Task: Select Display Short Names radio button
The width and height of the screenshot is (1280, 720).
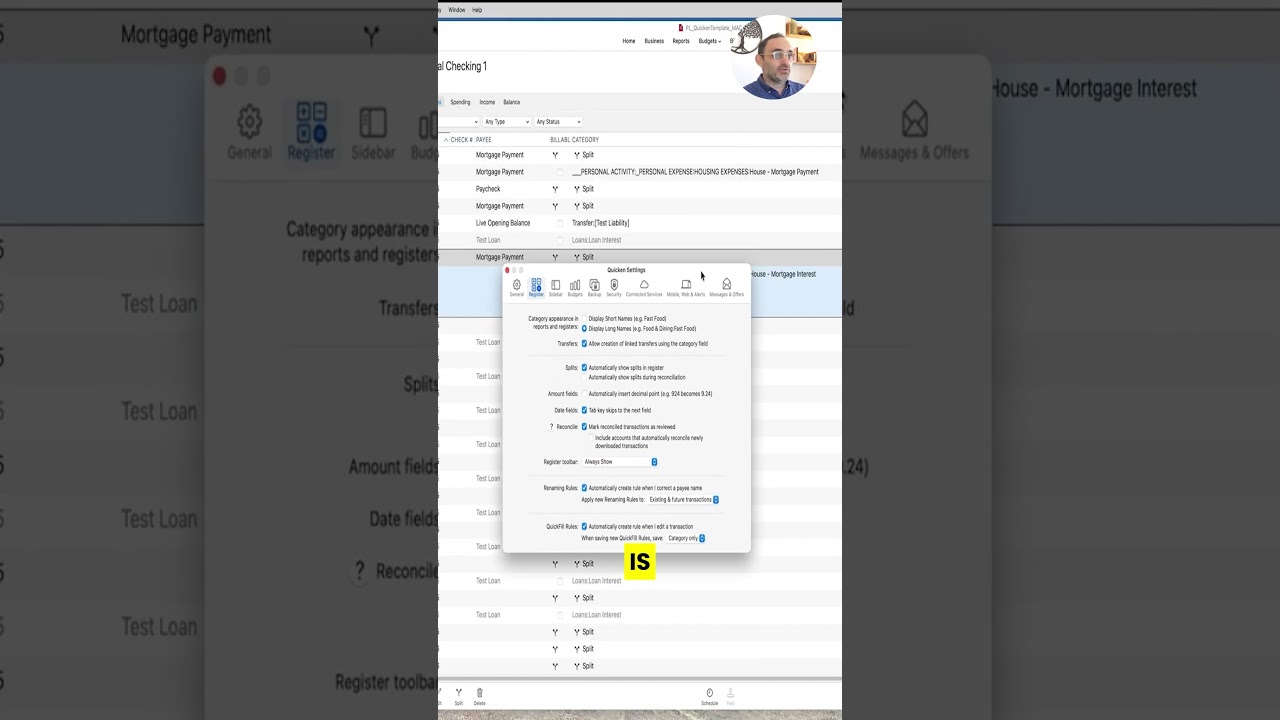Action: pos(584,319)
